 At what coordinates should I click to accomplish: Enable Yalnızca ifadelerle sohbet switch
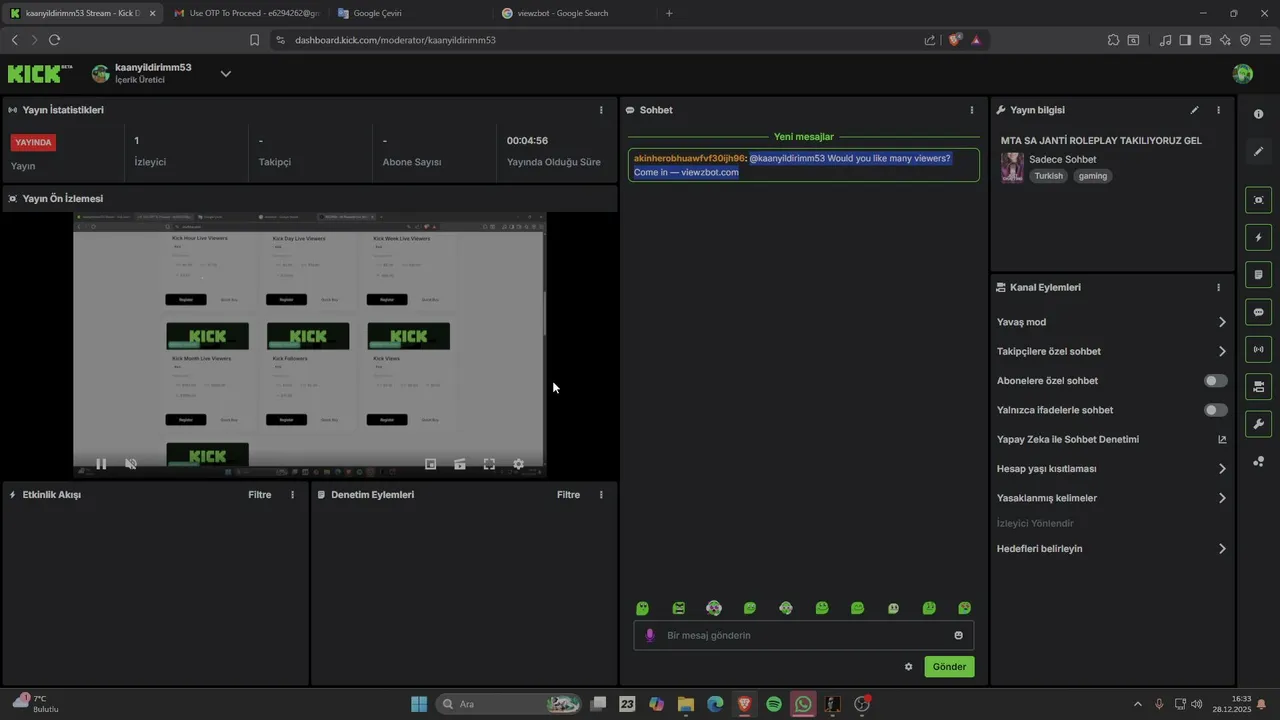(x=1216, y=410)
